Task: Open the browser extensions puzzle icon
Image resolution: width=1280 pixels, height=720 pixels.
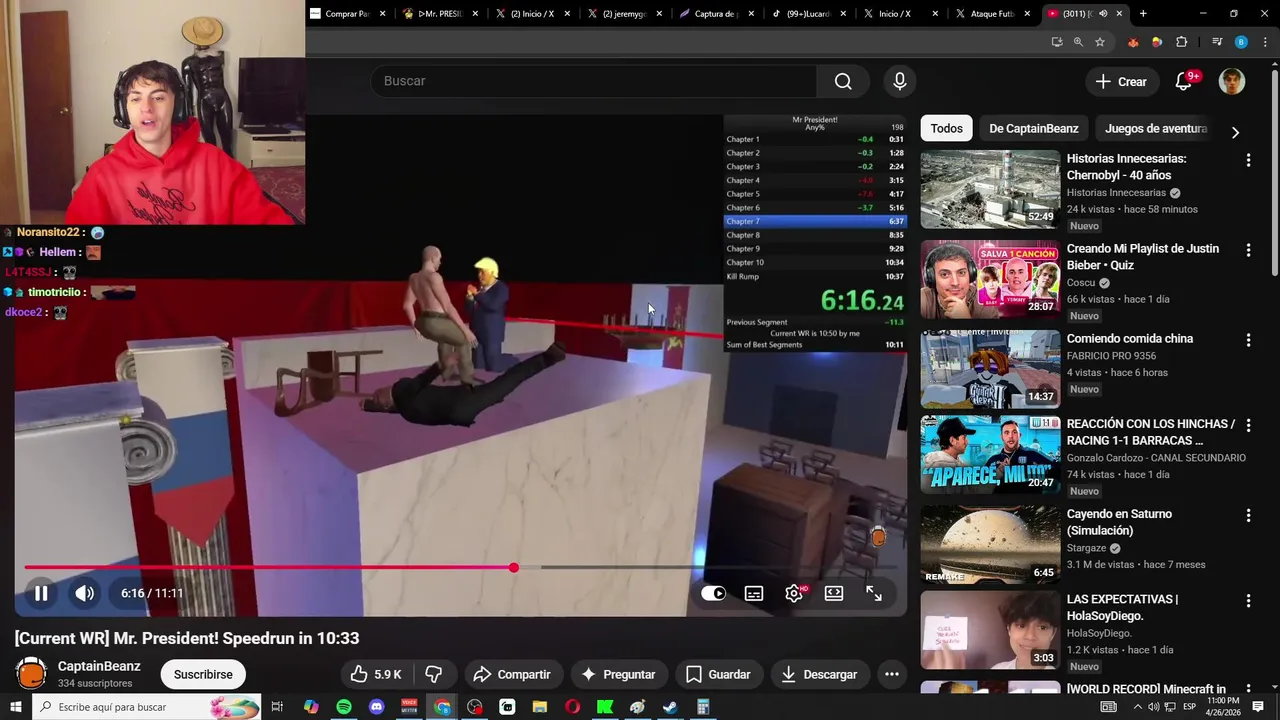Action: [x=1181, y=42]
